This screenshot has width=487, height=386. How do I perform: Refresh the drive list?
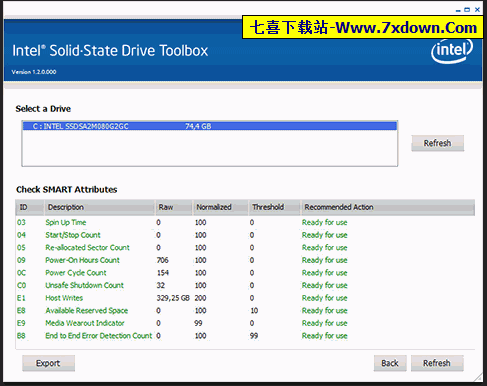click(x=437, y=143)
